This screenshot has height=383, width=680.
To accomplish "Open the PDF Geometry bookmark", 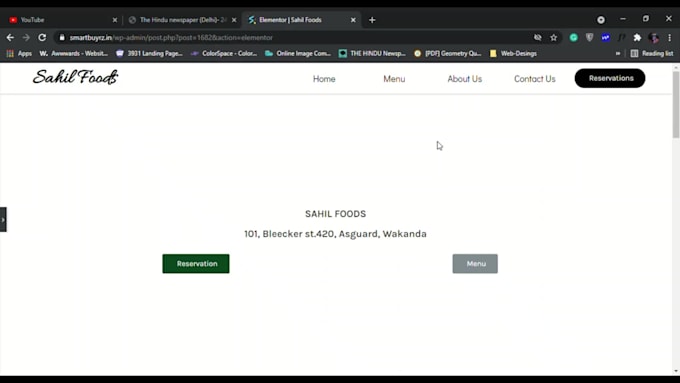I will 448,53.
